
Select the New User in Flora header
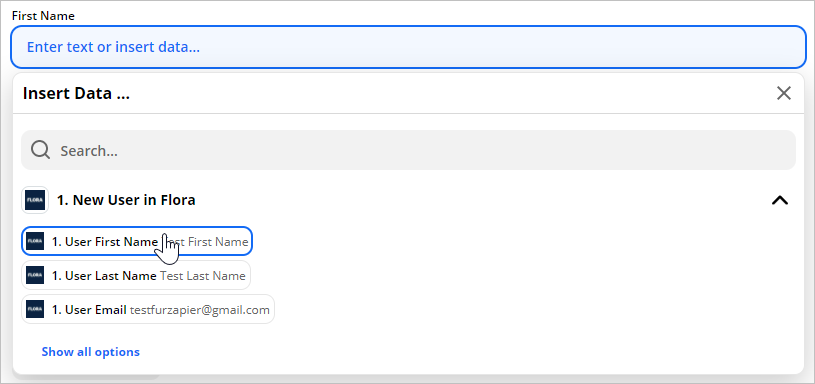pyautogui.click(x=126, y=200)
